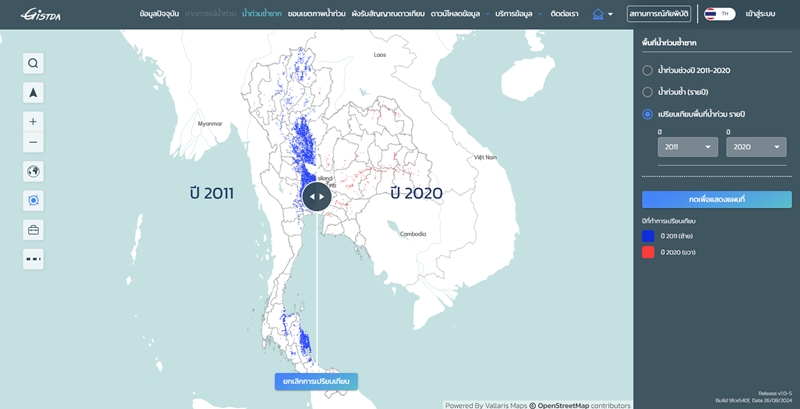Click the GISTDA logo
Image resolution: width=800 pixels, height=409 pixels.
coord(41,14)
